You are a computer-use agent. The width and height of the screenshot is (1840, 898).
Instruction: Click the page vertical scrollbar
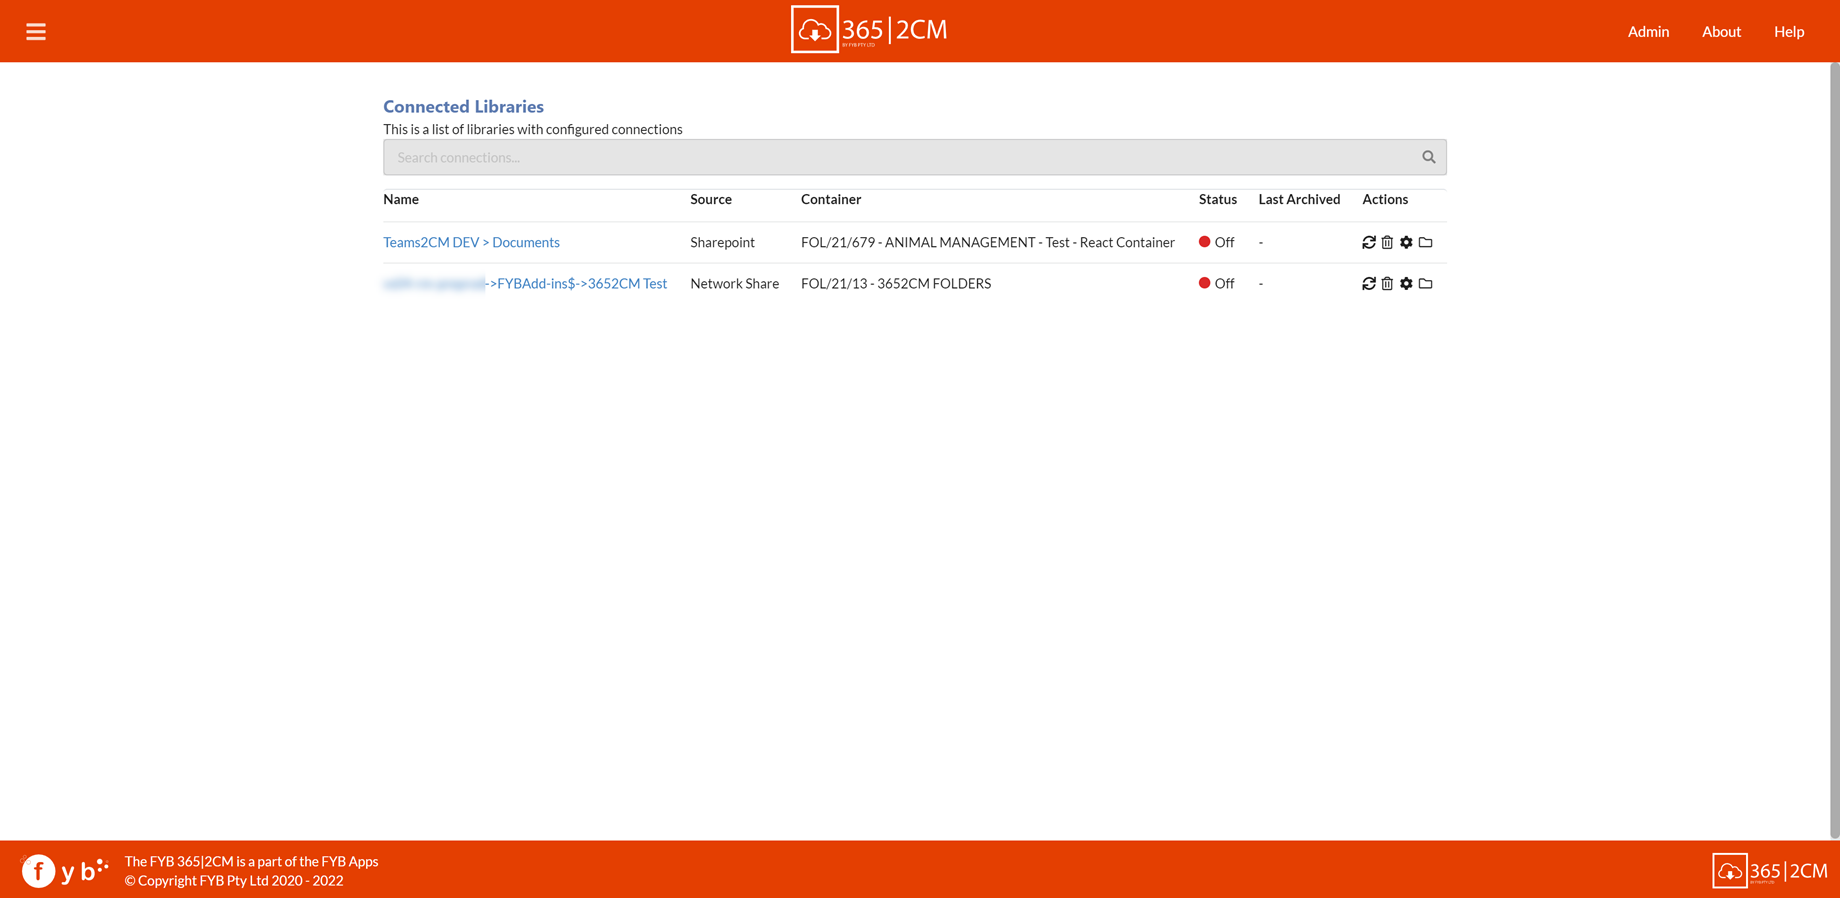coord(1834,450)
